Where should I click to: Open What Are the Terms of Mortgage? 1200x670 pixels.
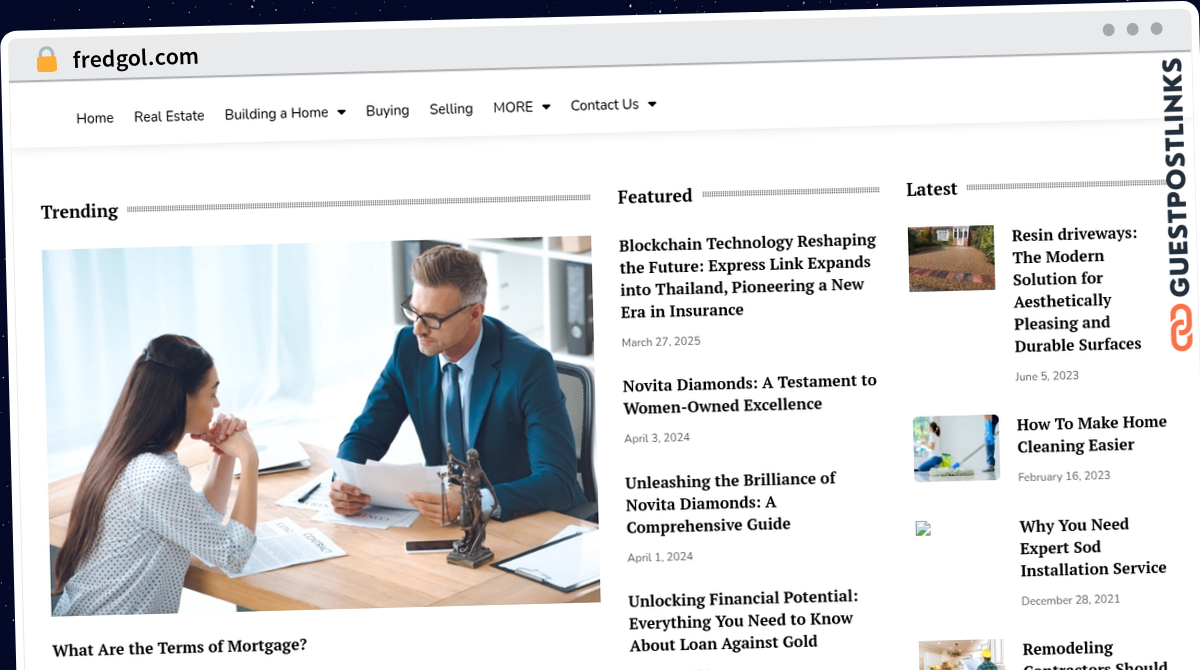pyautogui.click(x=180, y=647)
